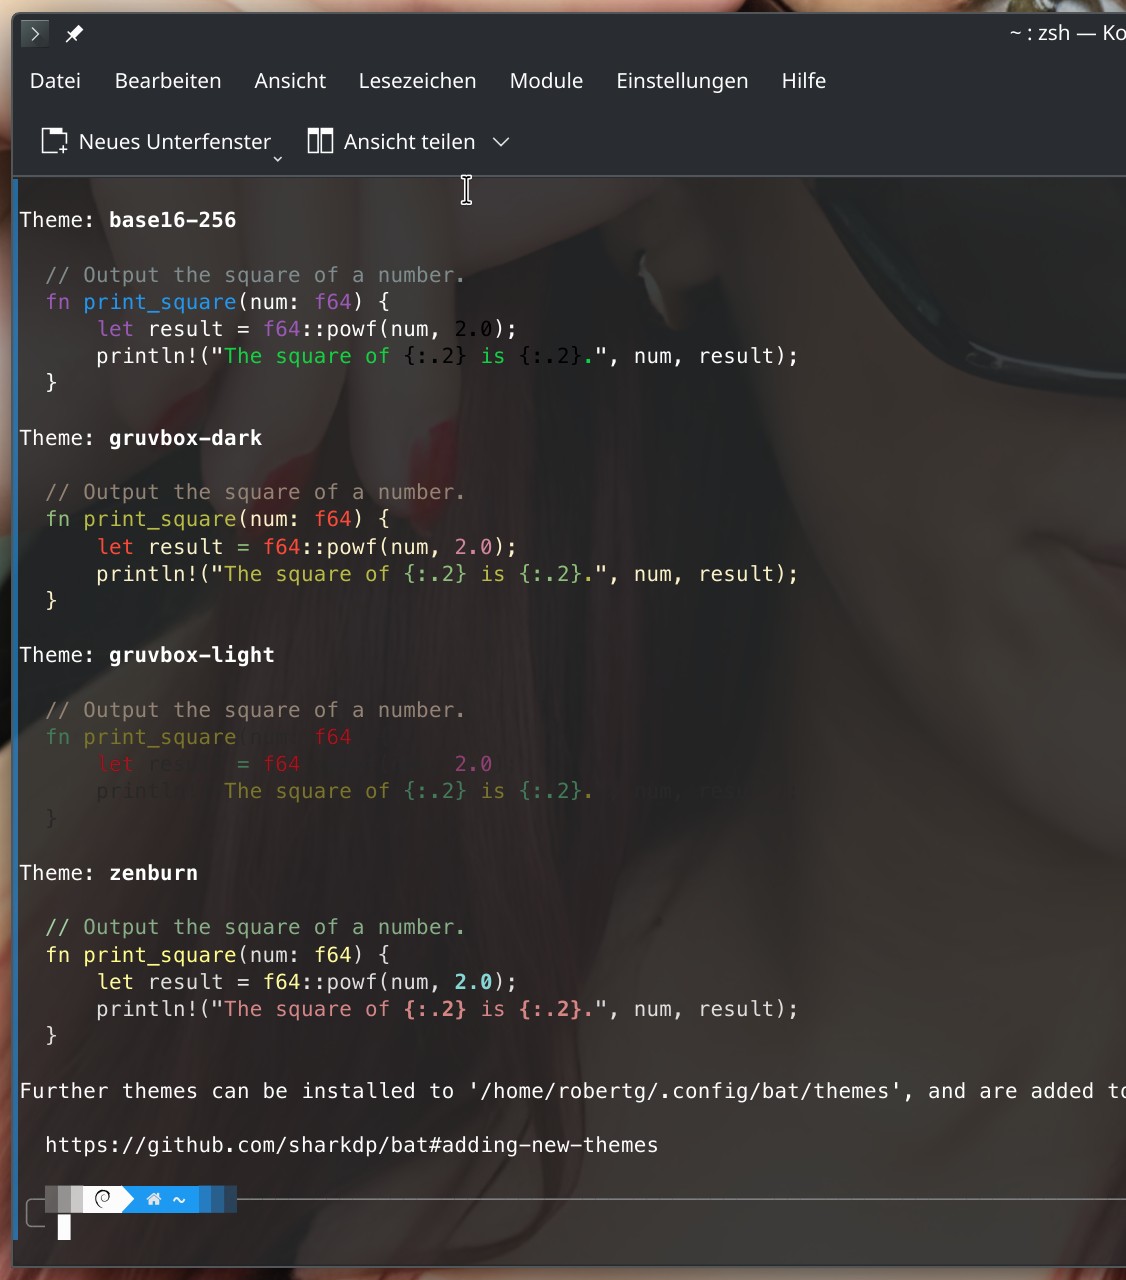Viewport: 1126px width, 1280px height.
Task: Open the Hilfe menu
Action: point(804,81)
